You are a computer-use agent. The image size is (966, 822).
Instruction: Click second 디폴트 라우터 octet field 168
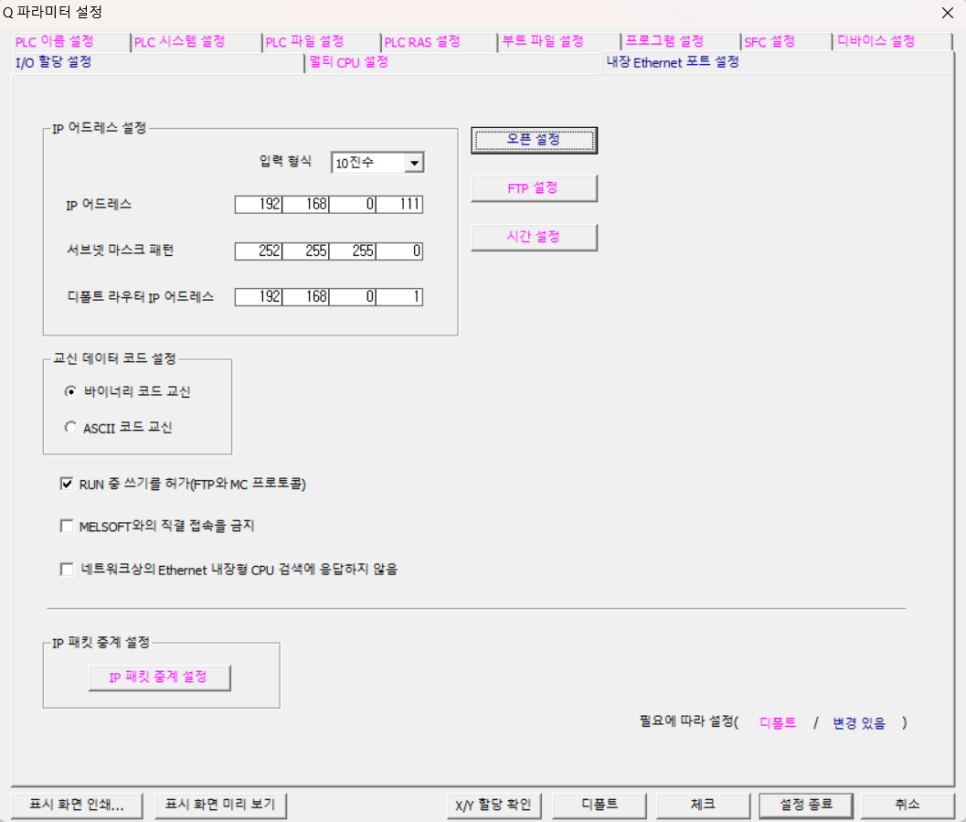coord(306,297)
